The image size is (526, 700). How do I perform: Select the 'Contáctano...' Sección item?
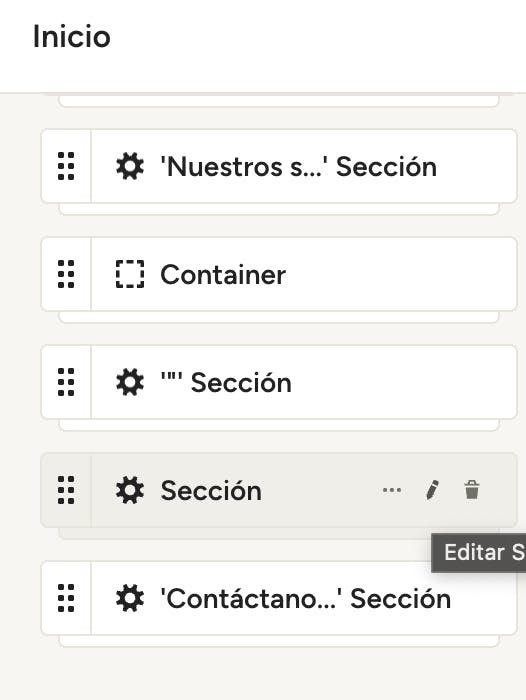click(x=279, y=598)
